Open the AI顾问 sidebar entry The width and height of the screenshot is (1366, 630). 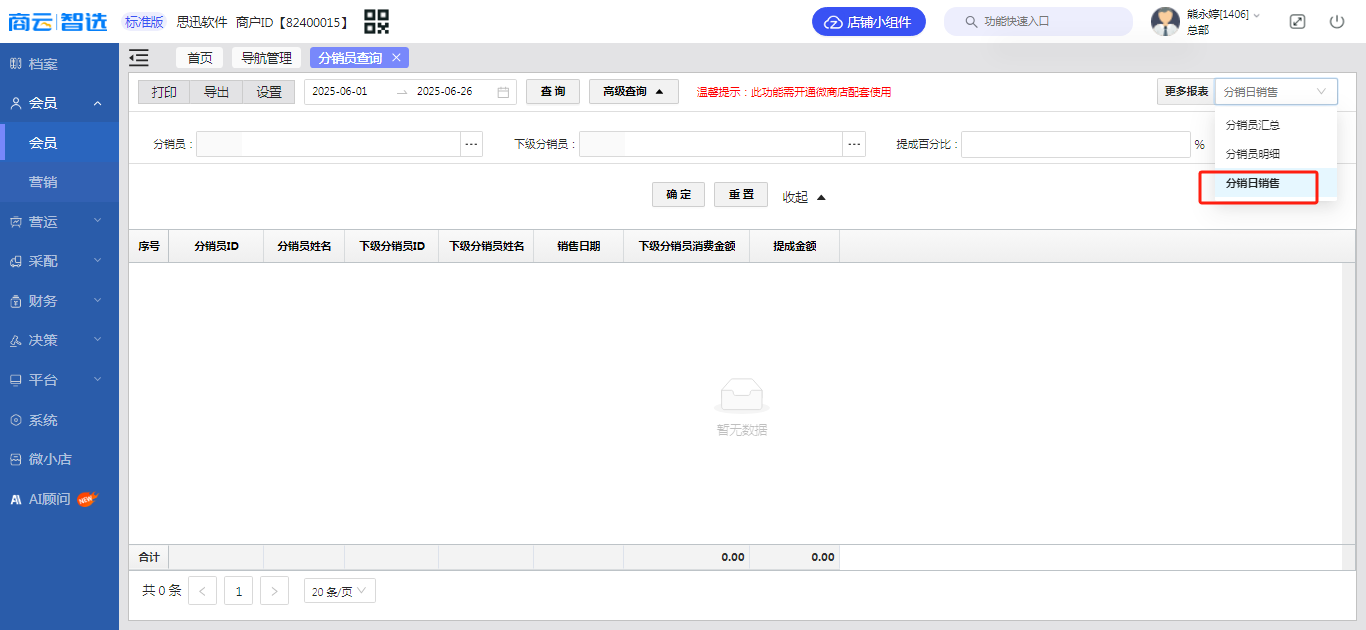tap(59, 499)
